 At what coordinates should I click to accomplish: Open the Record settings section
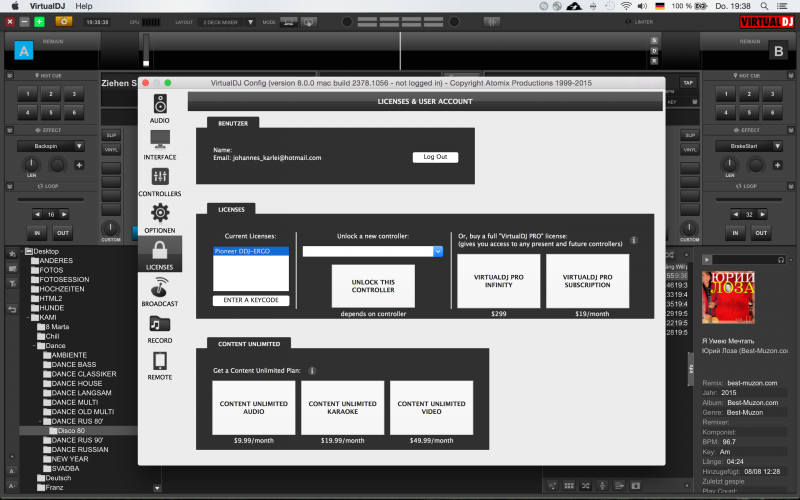click(x=160, y=329)
